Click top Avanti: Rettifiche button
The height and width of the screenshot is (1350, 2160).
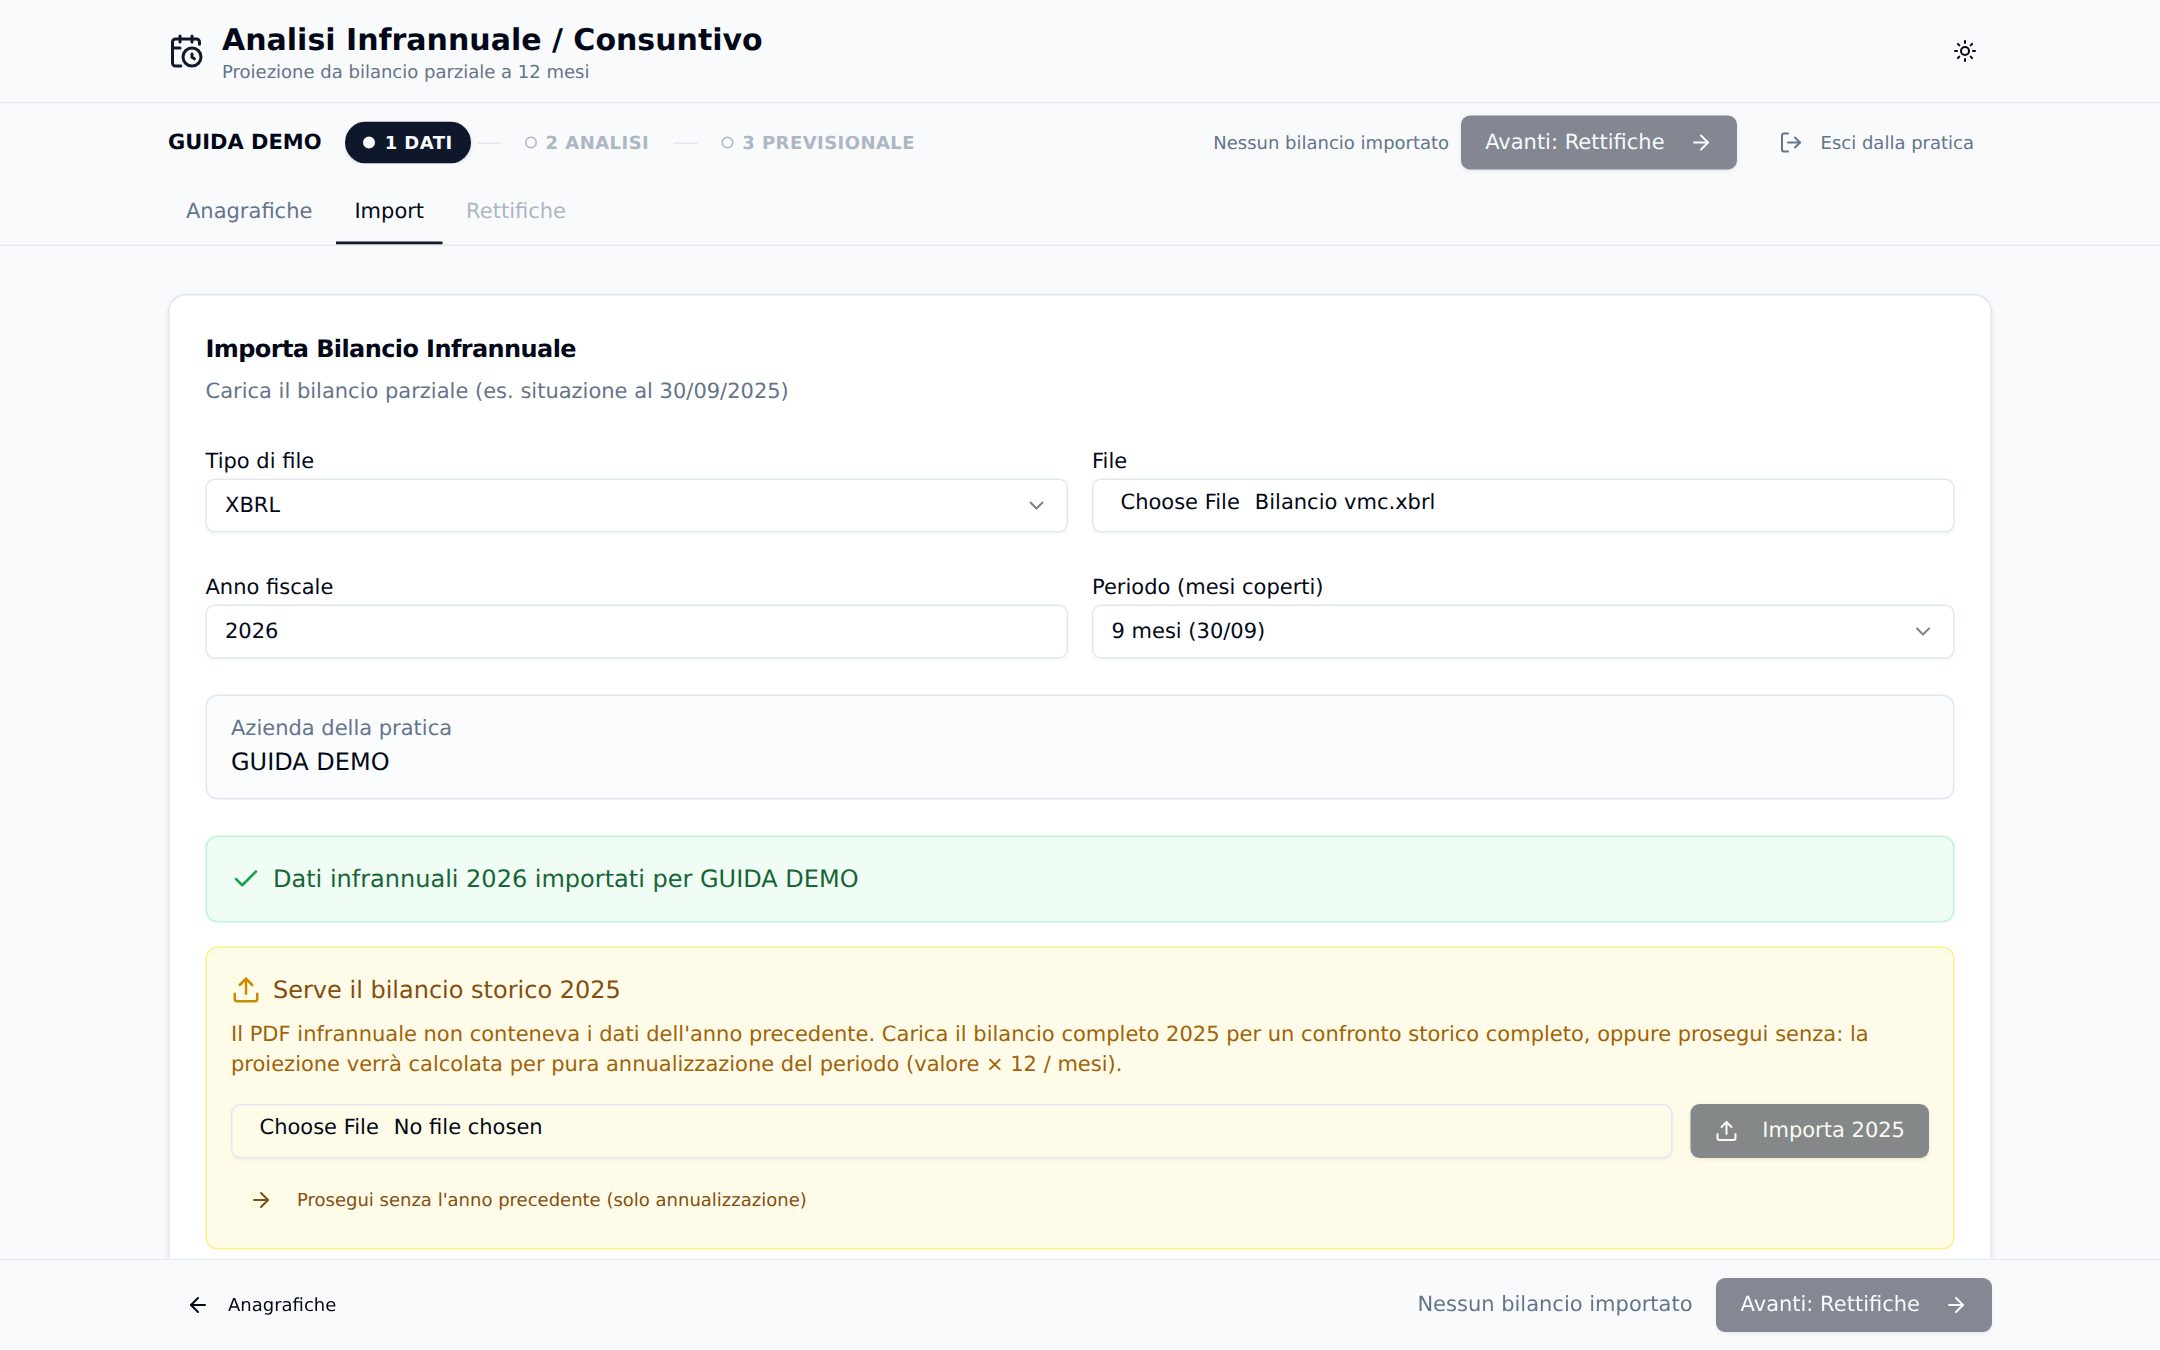(x=1598, y=143)
